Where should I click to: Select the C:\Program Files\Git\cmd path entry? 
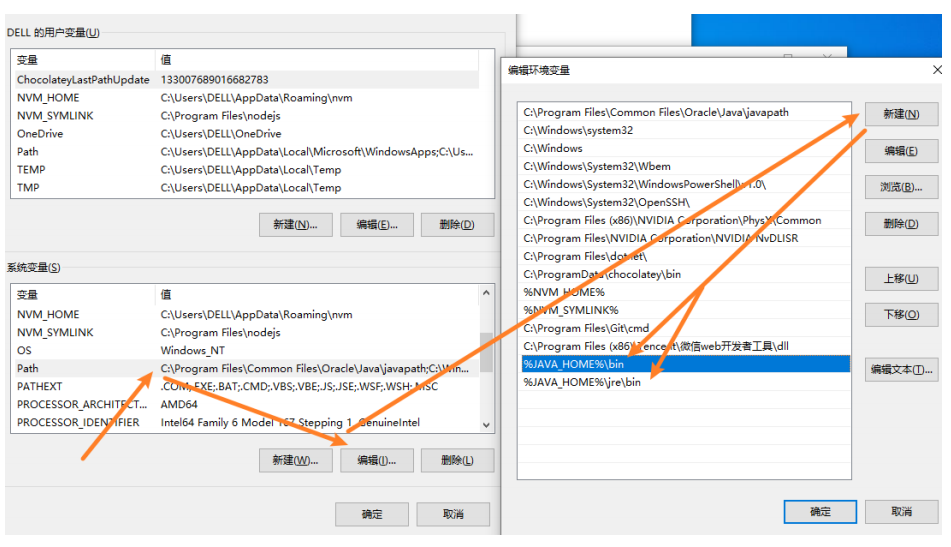click(x=586, y=329)
